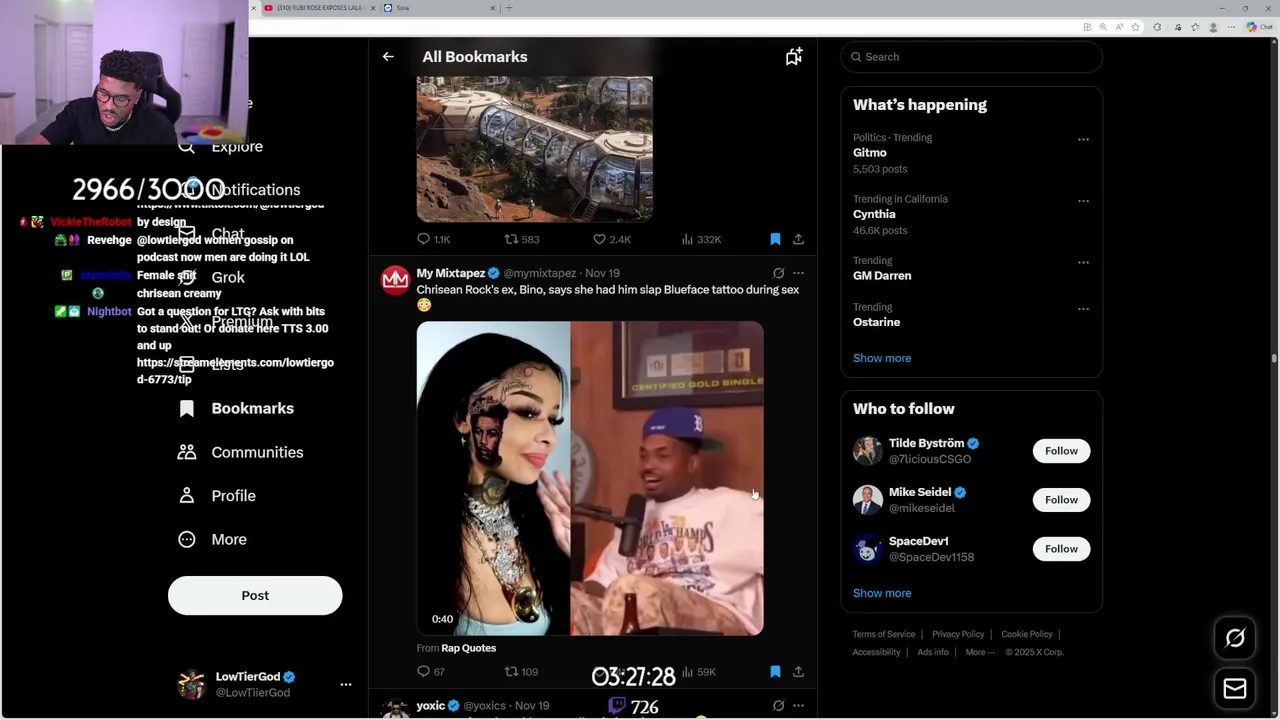The width and height of the screenshot is (1280, 720).
Task: Show more under Who to follow
Action: tap(882, 593)
